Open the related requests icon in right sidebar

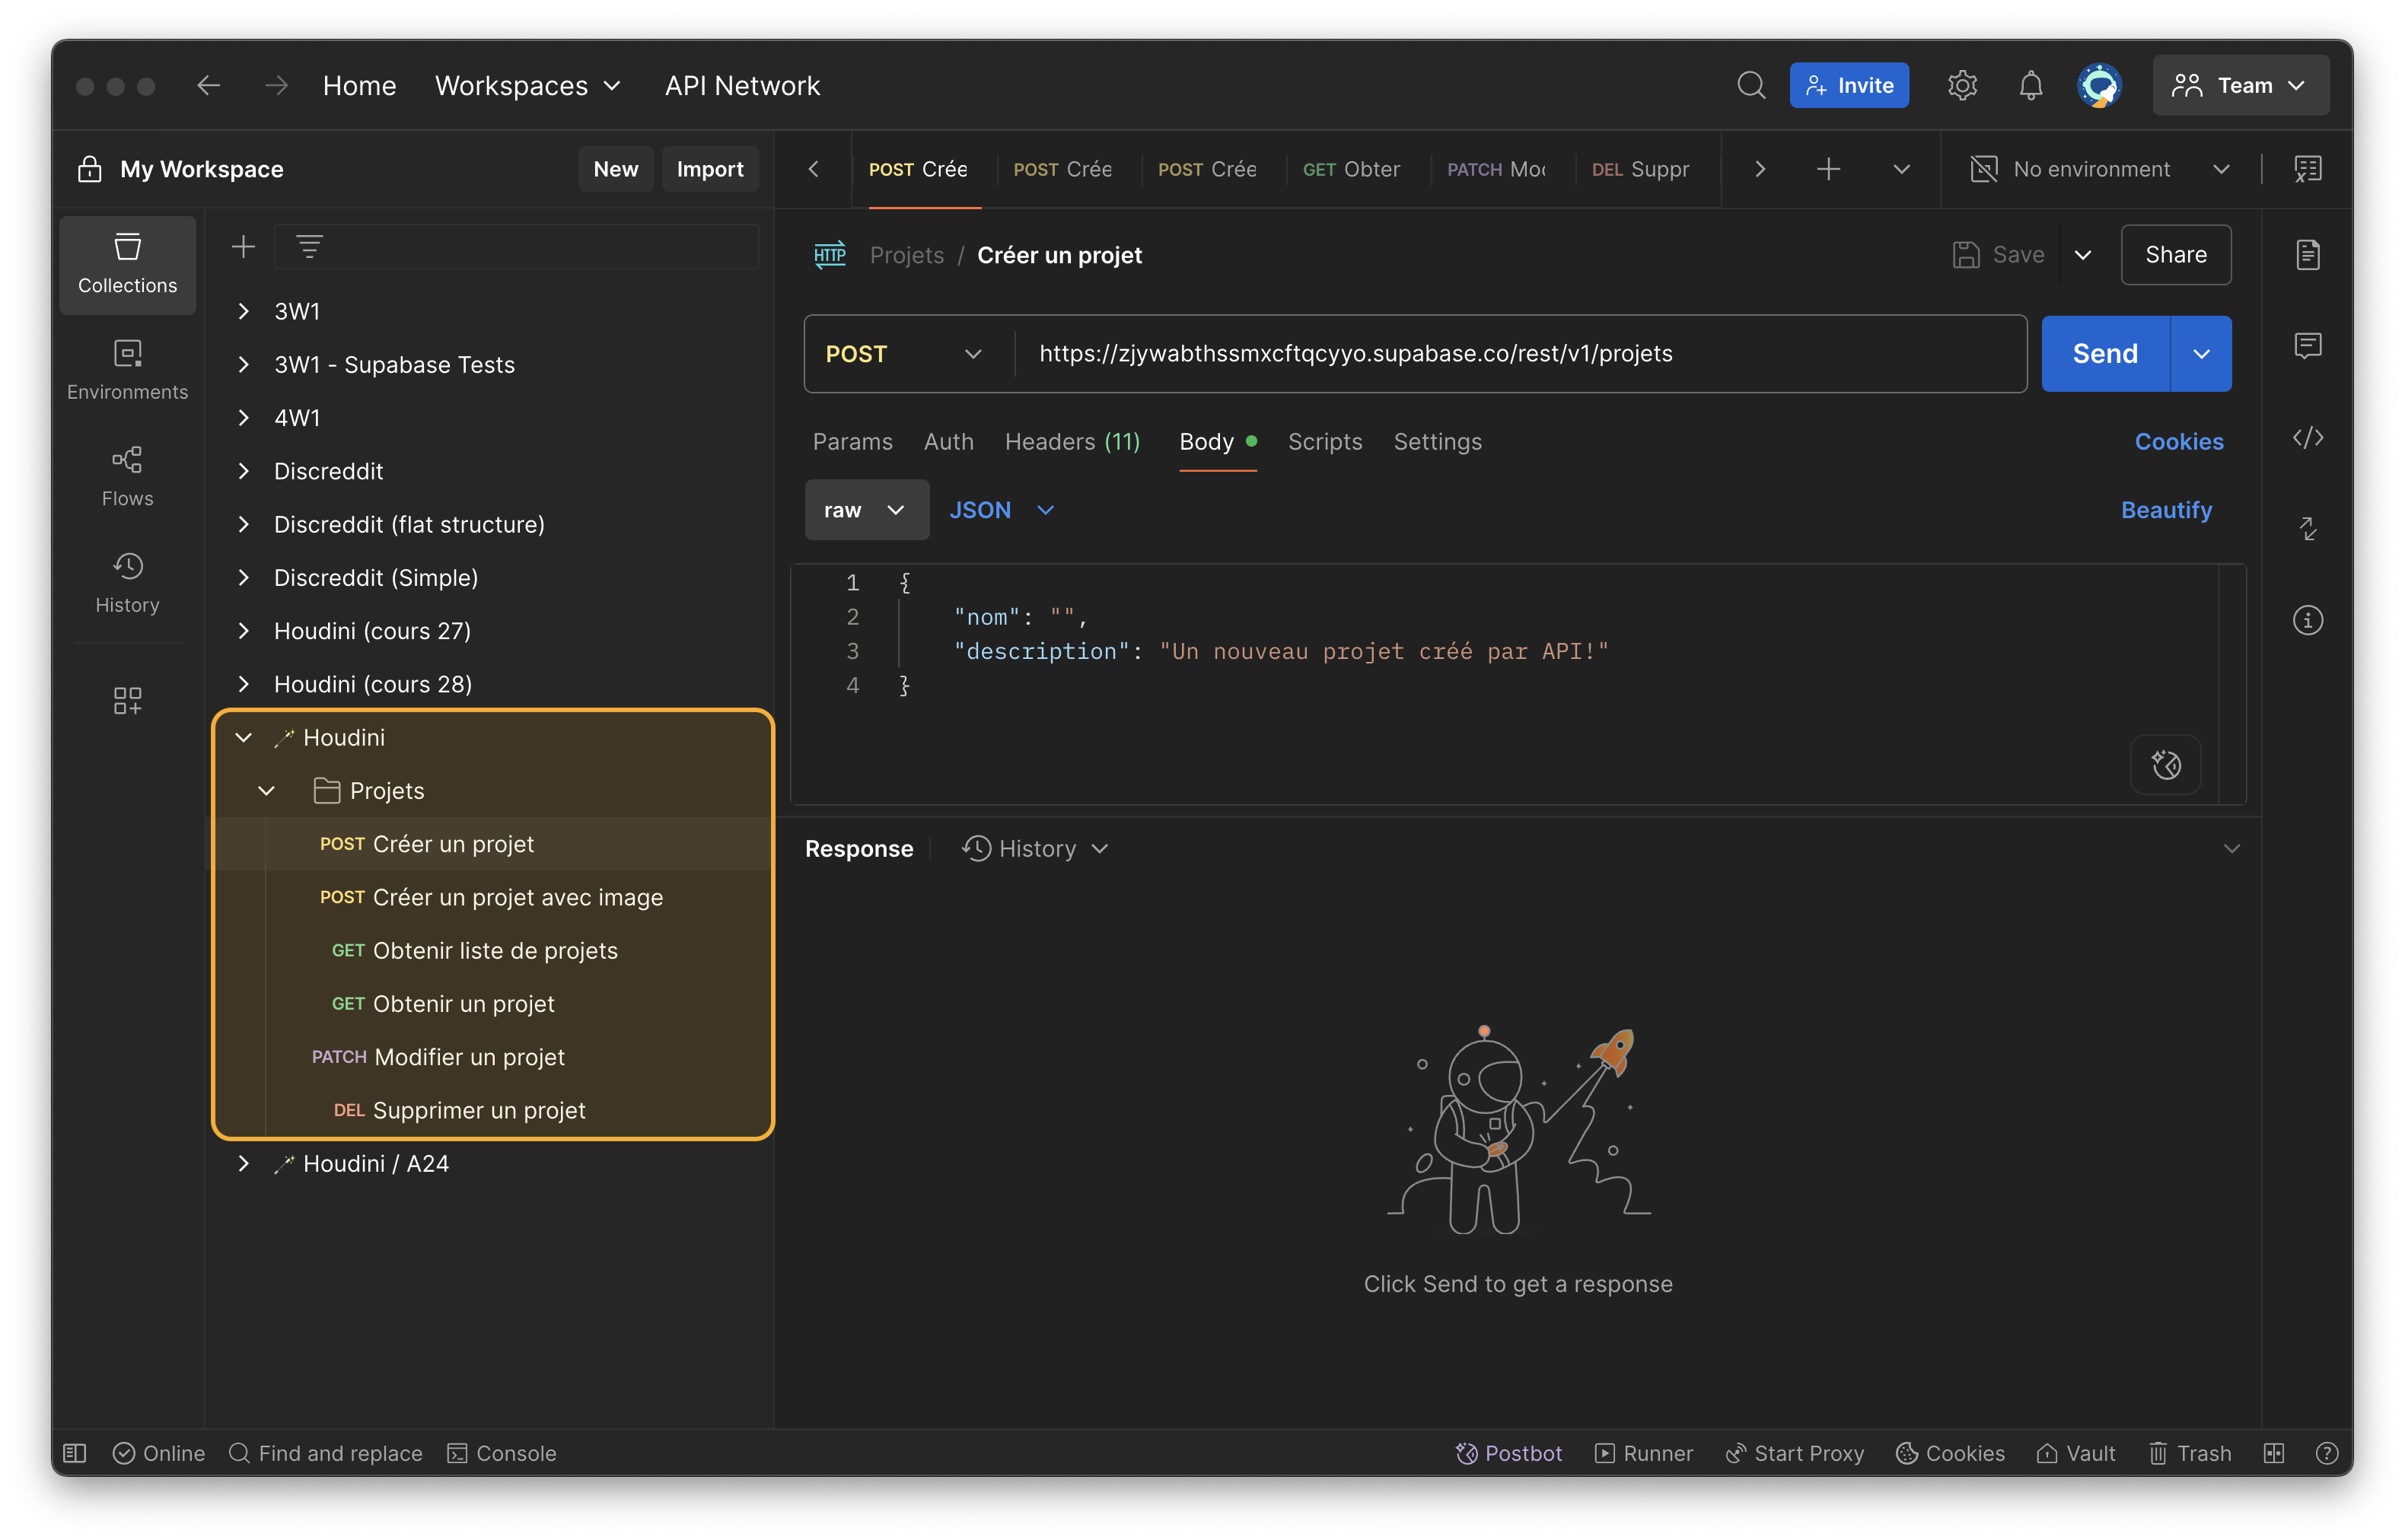(2307, 528)
